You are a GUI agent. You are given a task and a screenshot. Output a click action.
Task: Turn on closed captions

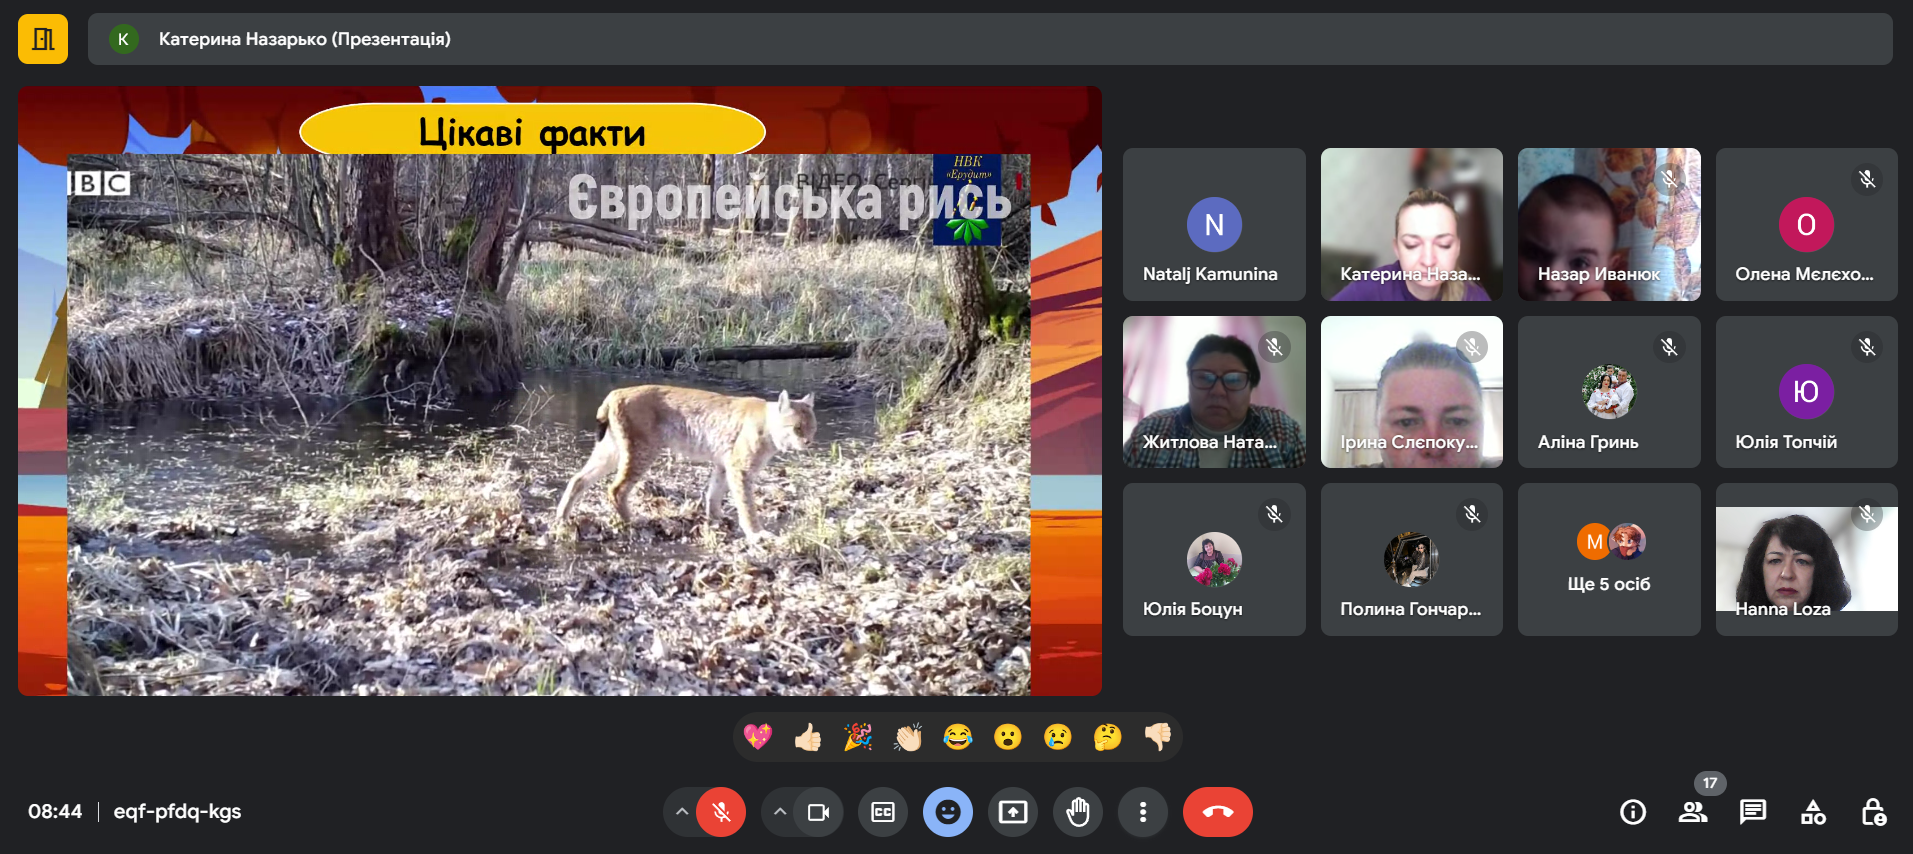pyautogui.click(x=883, y=812)
